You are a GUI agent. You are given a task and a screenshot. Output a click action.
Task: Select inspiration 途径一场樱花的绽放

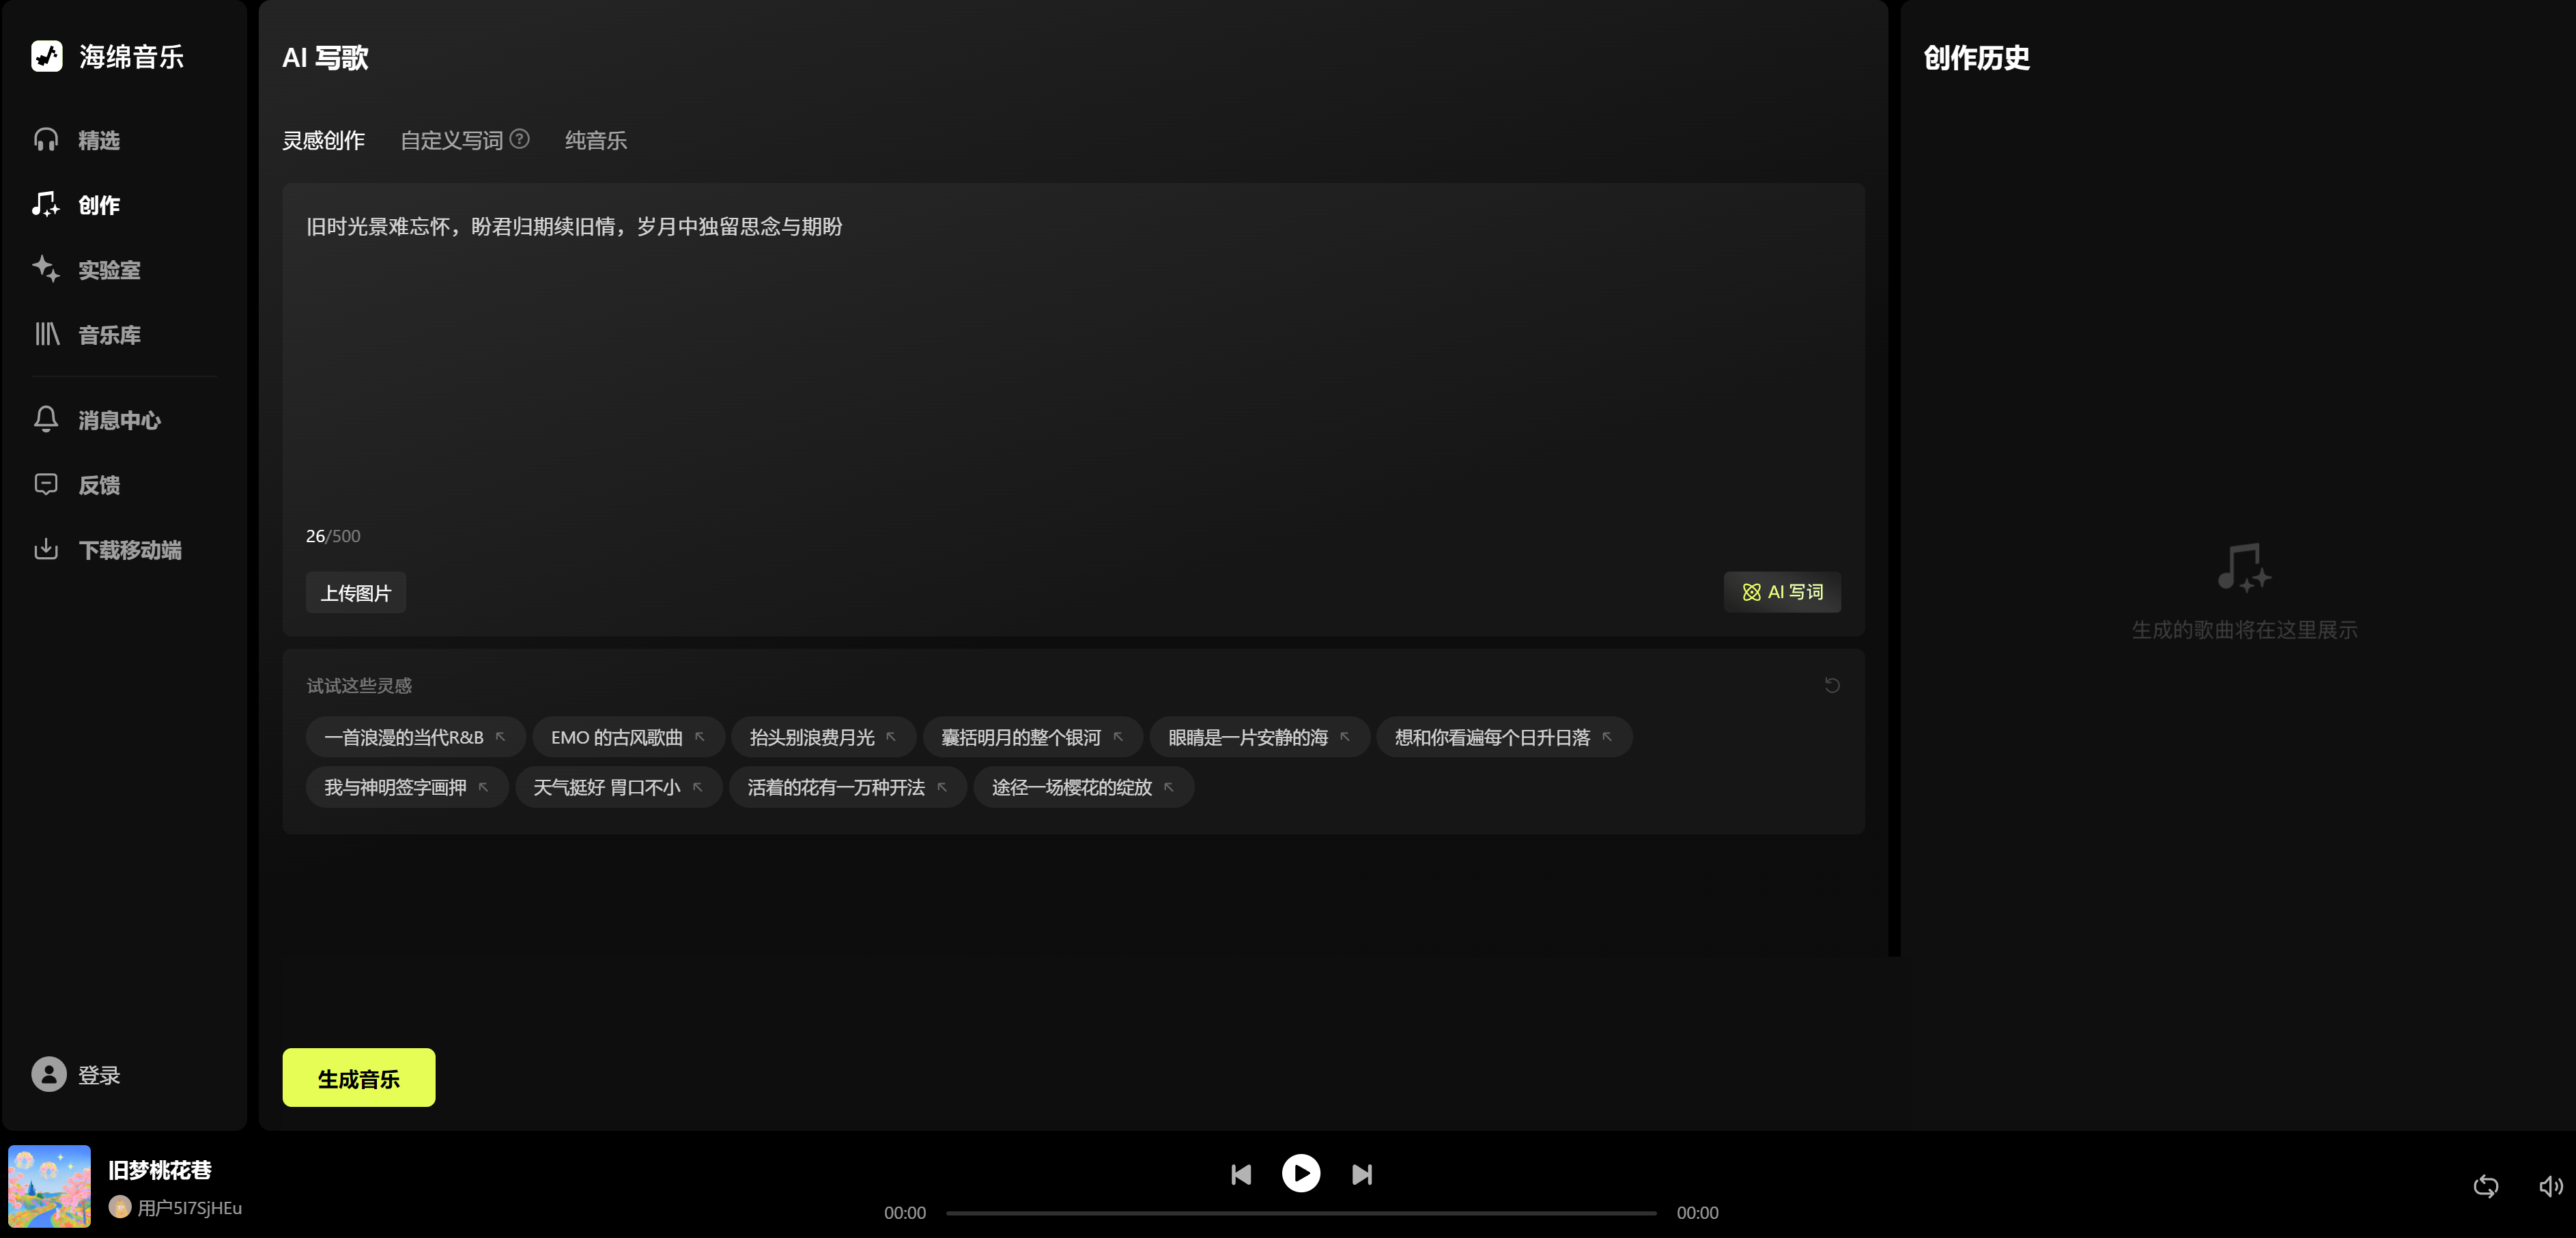(x=1083, y=787)
